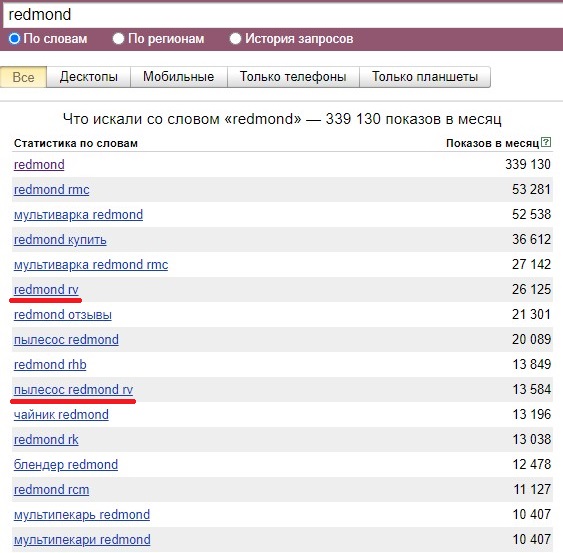Click the value 21 301
The width and height of the screenshot is (563, 553).
531,315
